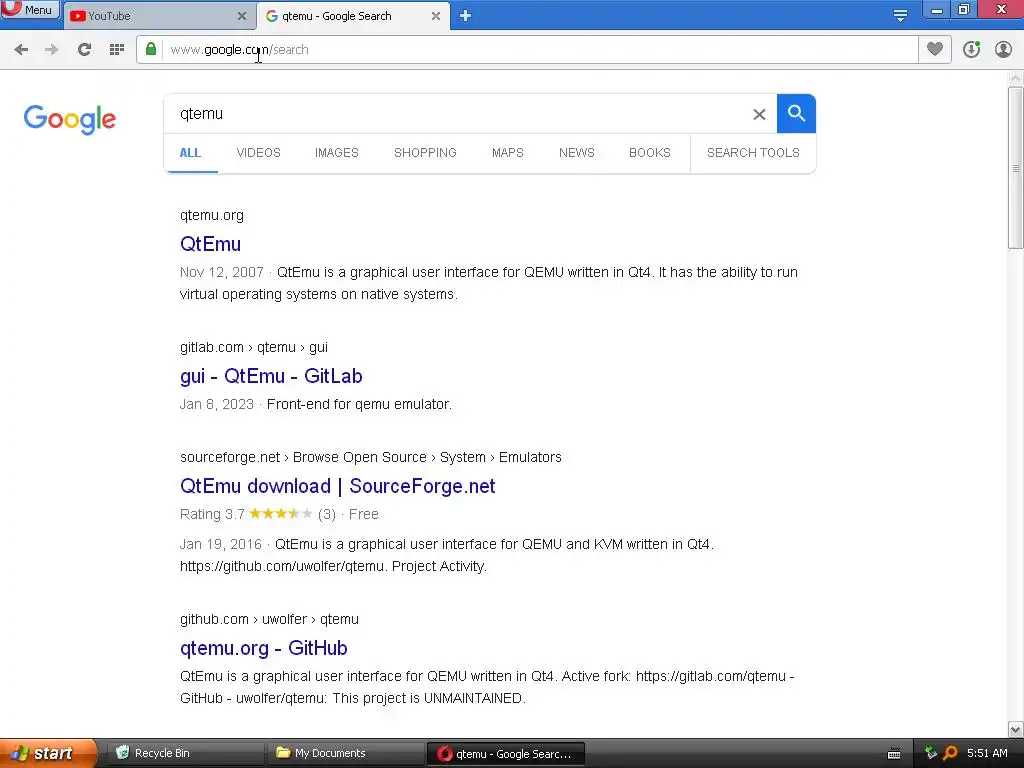Bookmark page with heart icon
1024x768 pixels.
click(935, 49)
